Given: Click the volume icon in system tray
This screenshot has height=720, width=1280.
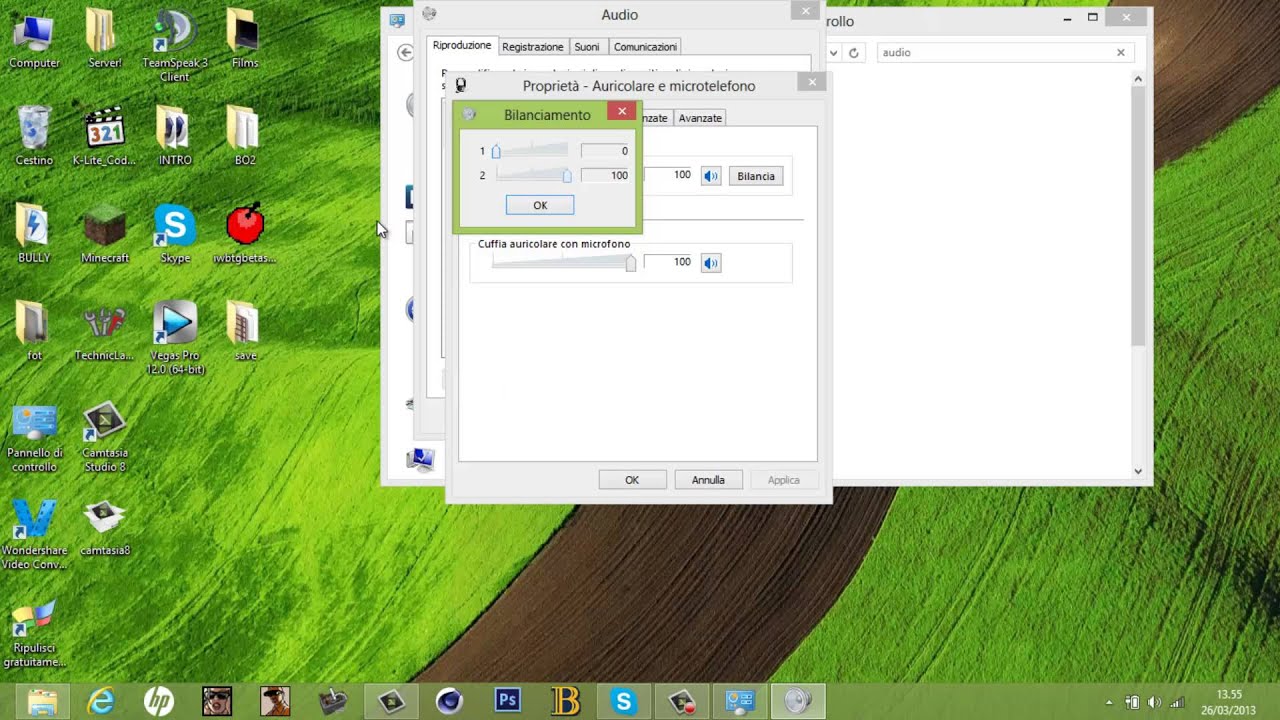Looking at the screenshot, I should pos(1155,703).
